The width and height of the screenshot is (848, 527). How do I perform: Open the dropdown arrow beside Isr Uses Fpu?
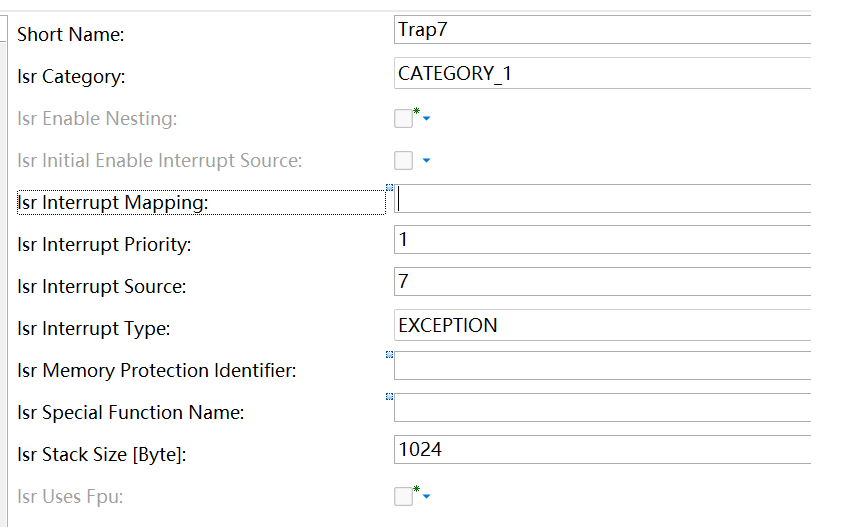[426, 496]
